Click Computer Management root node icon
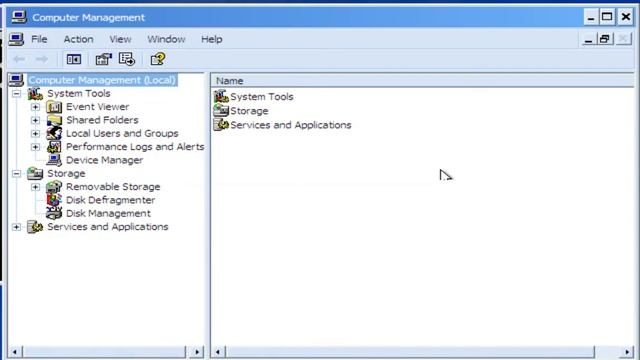640x360 pixels. [x=16, y=80]
